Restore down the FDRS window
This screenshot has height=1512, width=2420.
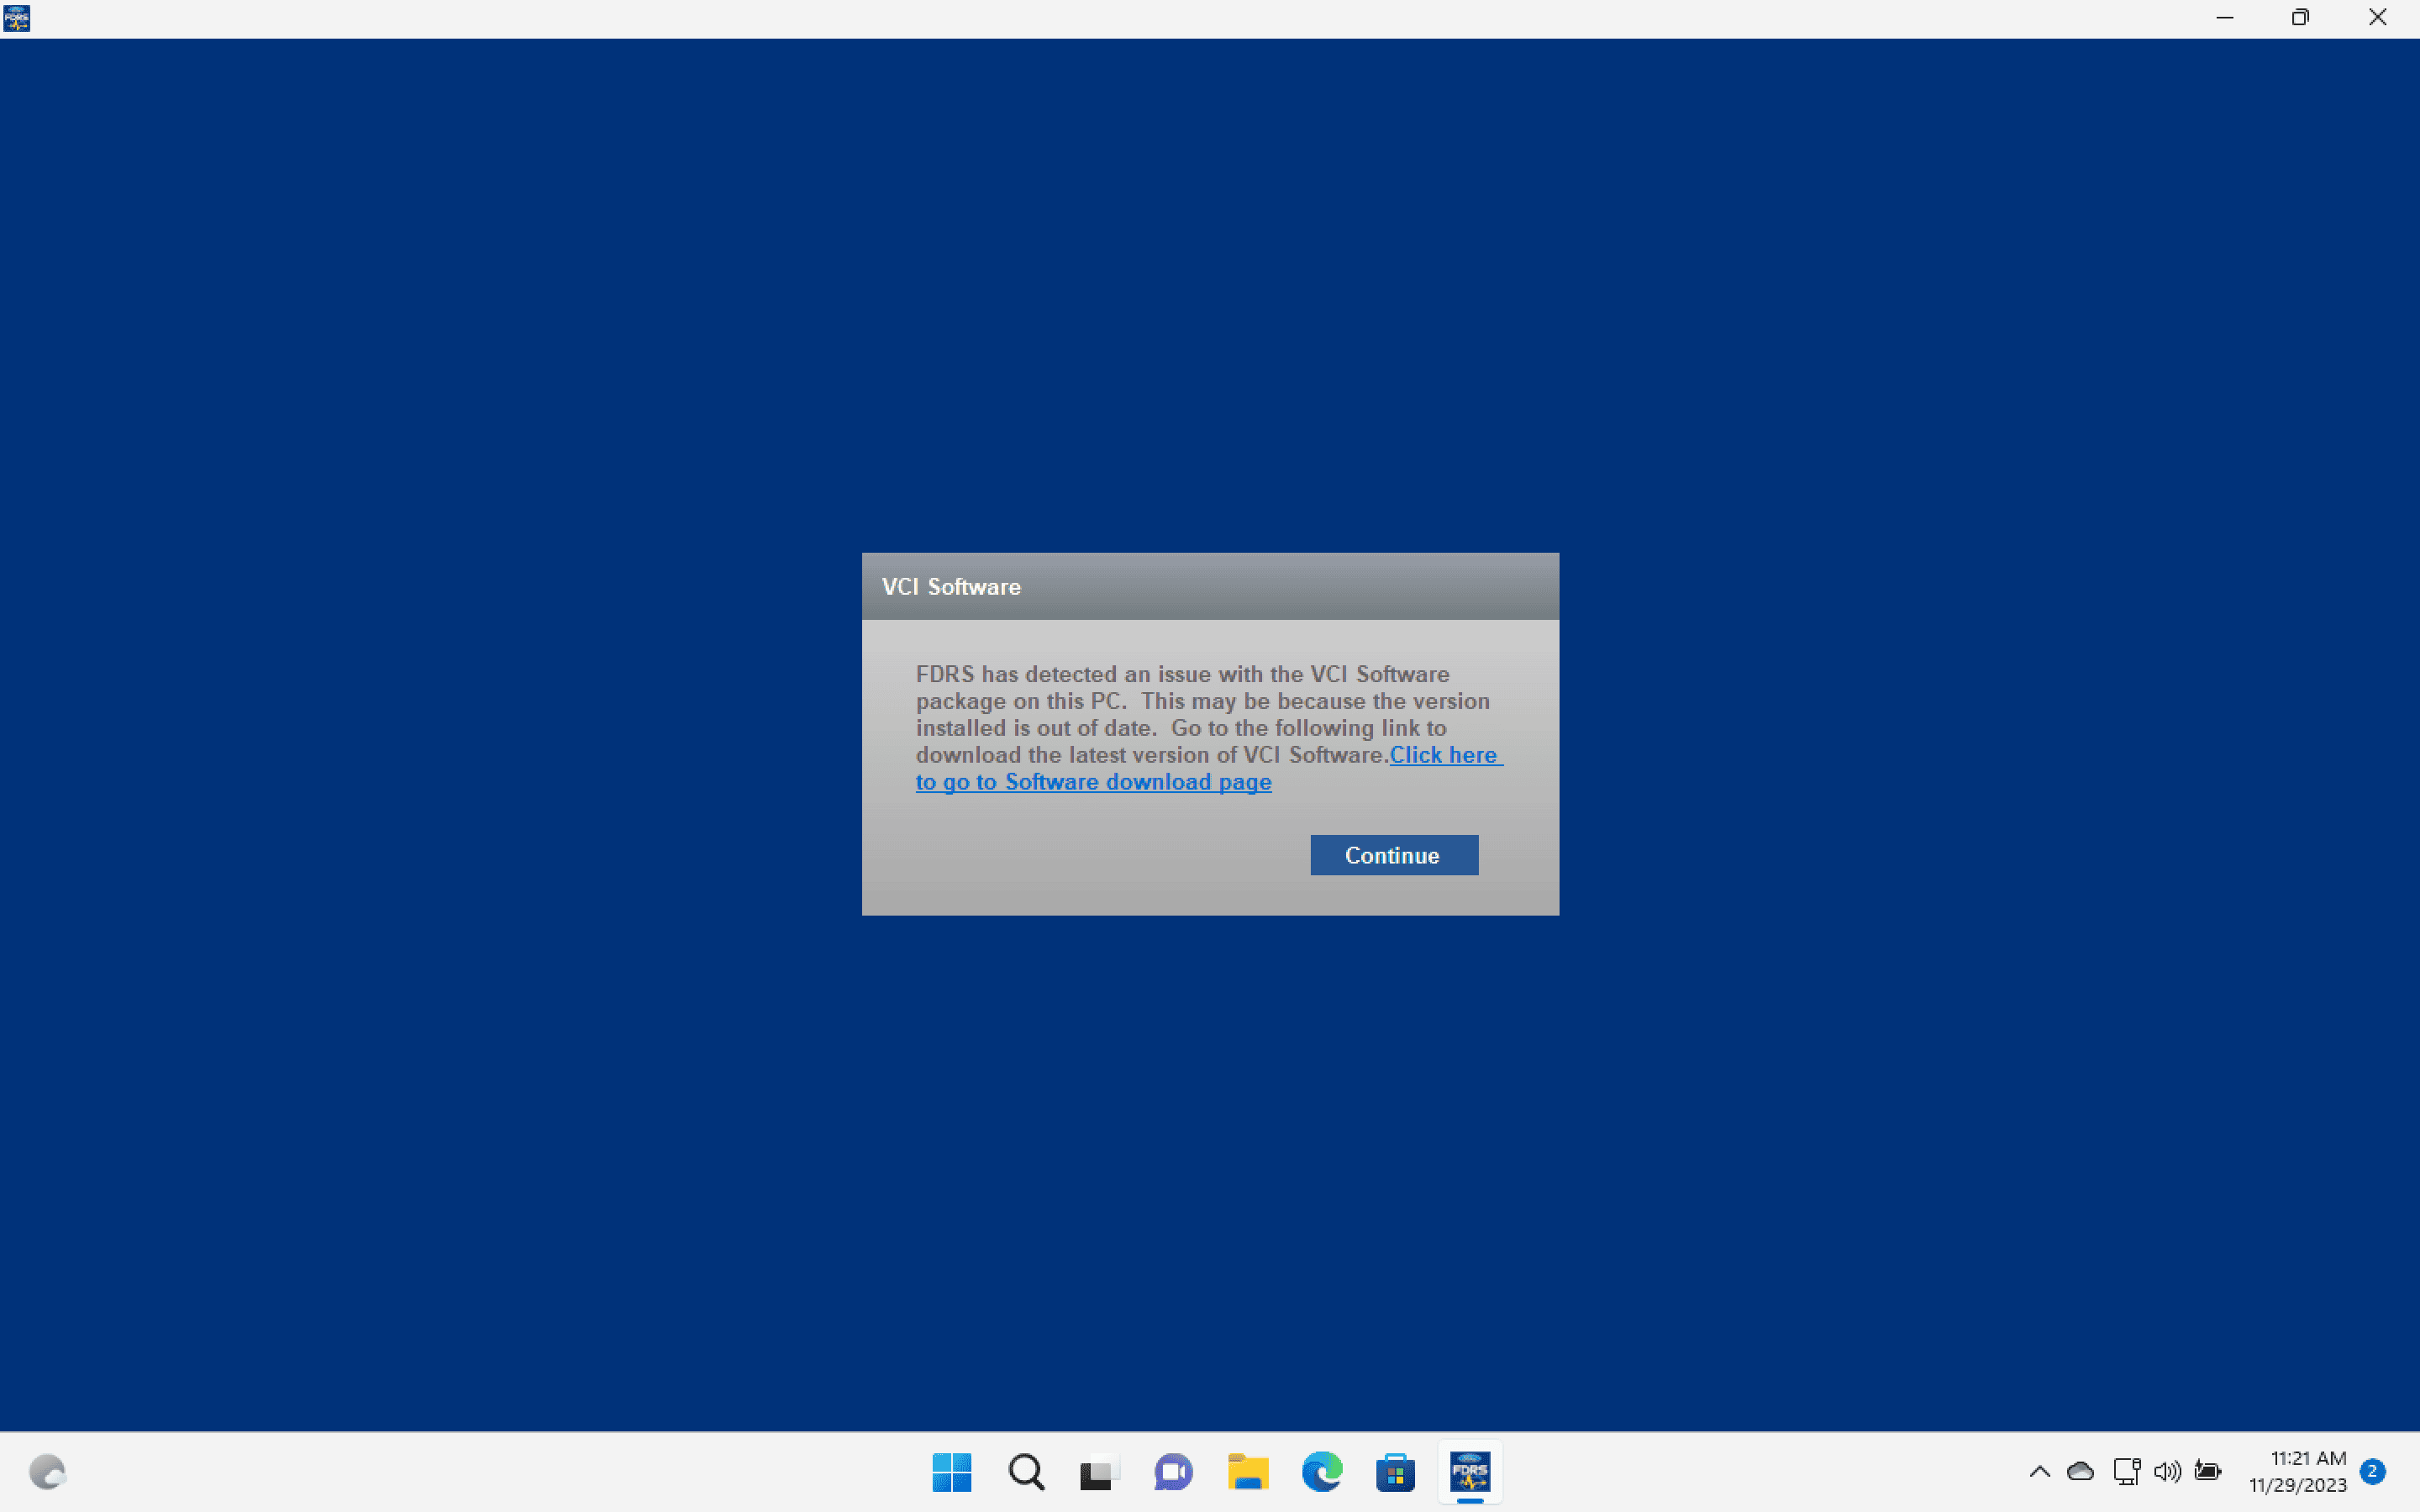click(x=2300, y=18)
